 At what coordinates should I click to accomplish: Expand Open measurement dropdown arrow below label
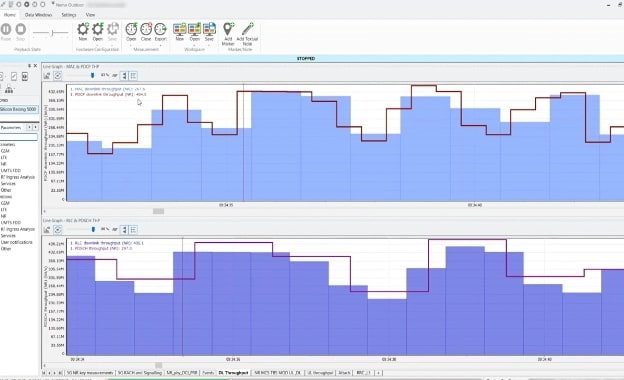pyautogui.click(x=131, y=44)
